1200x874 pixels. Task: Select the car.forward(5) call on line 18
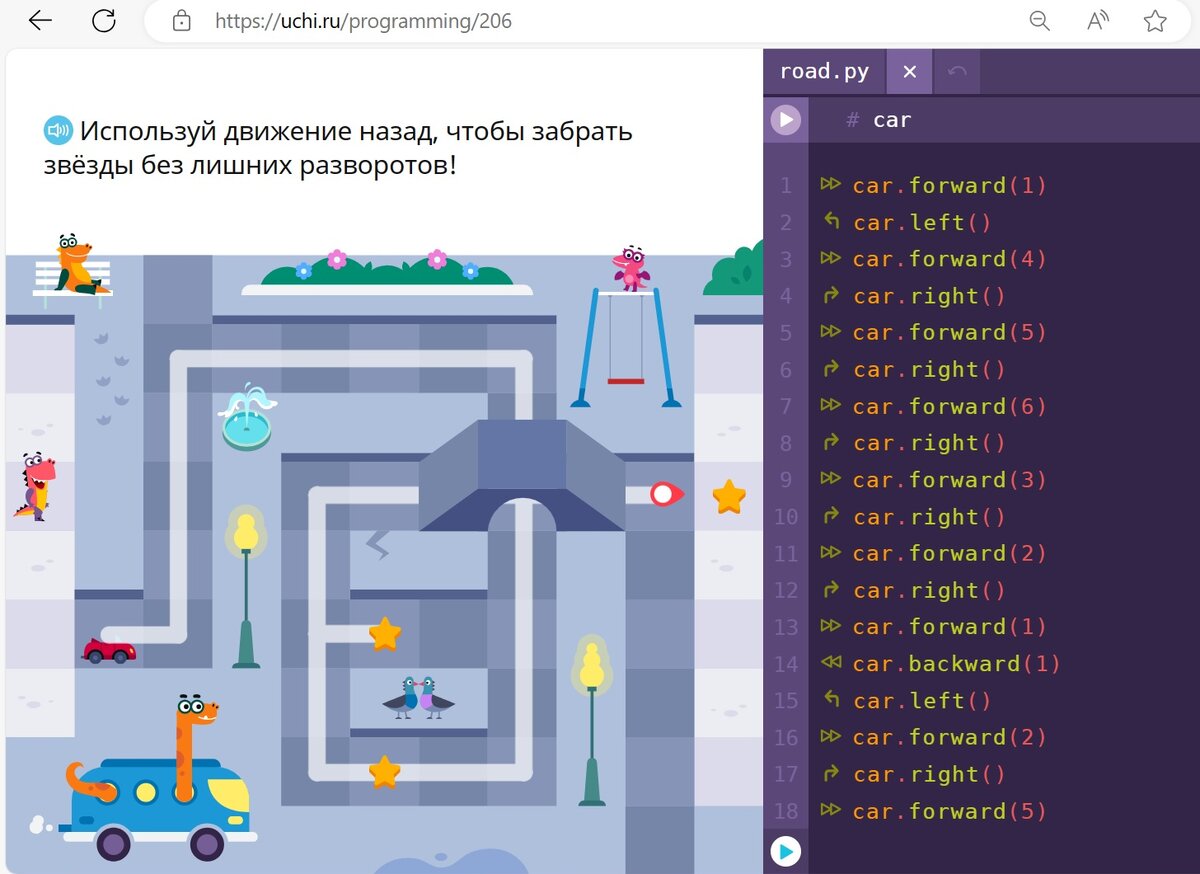pos(950,811)
